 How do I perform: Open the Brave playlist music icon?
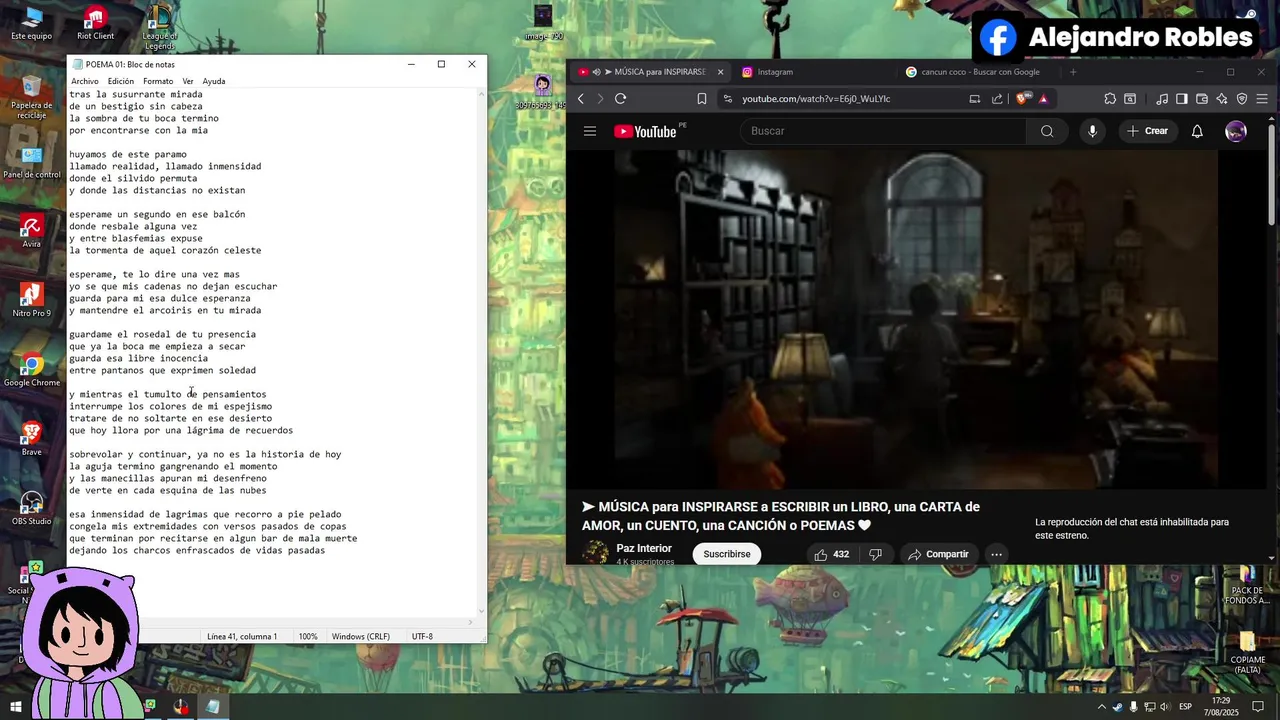click(1162, 99)
